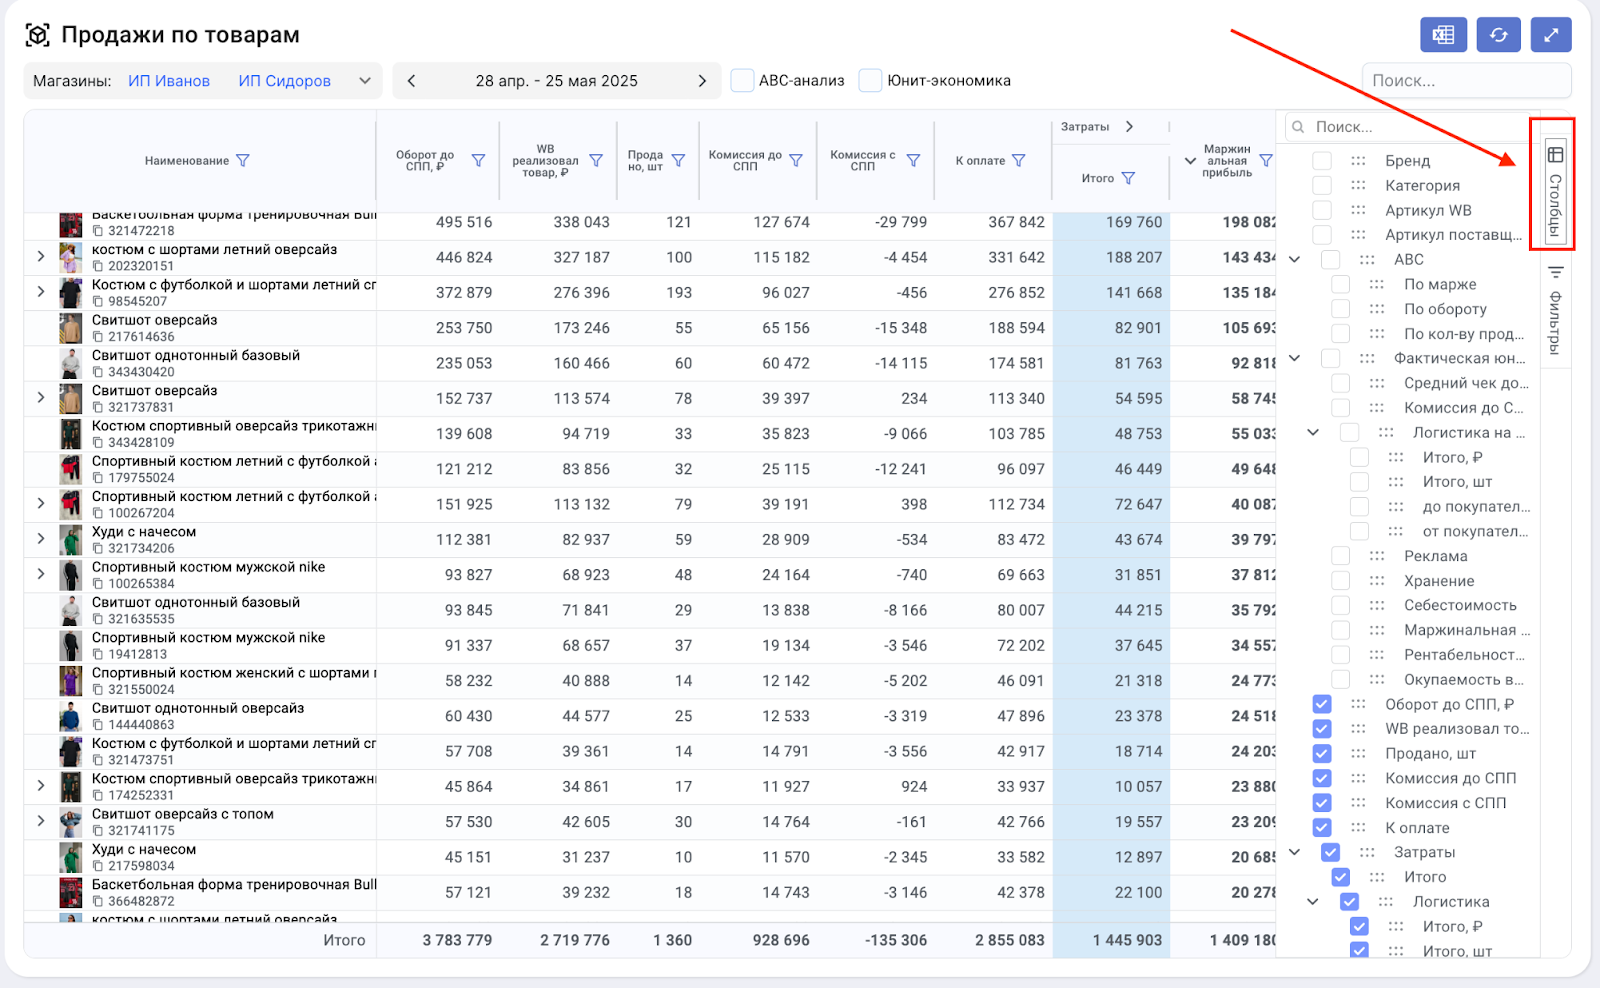
Task: Expand row for Худи с начесом 321734206
Action: click(41, 539)
